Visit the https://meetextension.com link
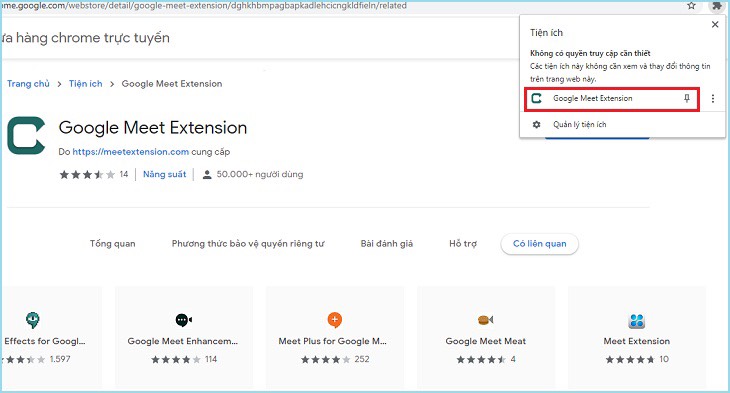730x393 pixels. 131,152
